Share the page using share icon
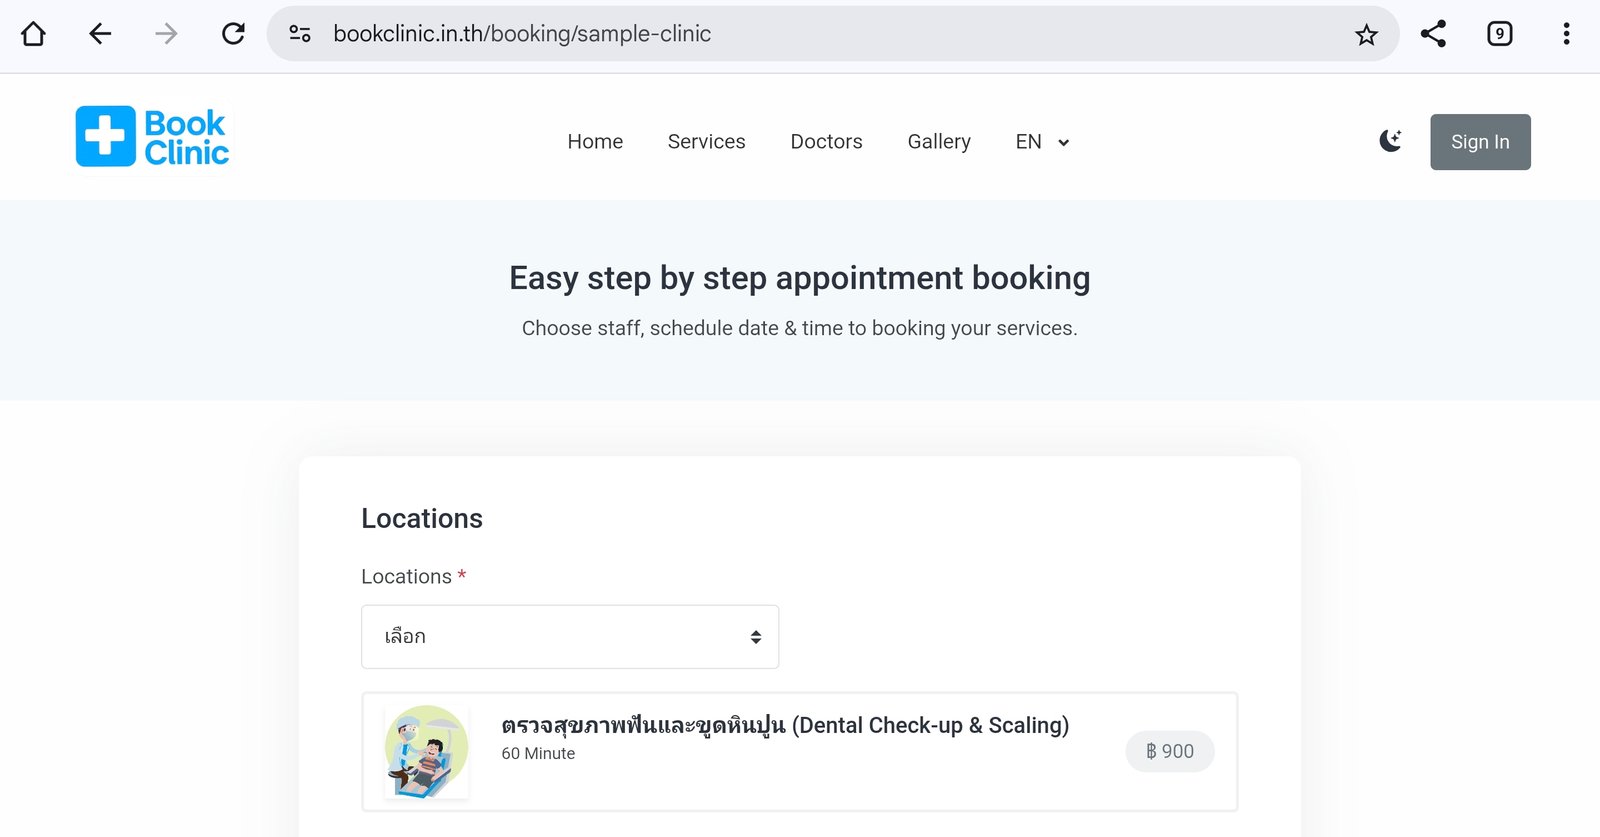Image resolution: width=1600 pixels, height=837 pixels. (1433, 34)
